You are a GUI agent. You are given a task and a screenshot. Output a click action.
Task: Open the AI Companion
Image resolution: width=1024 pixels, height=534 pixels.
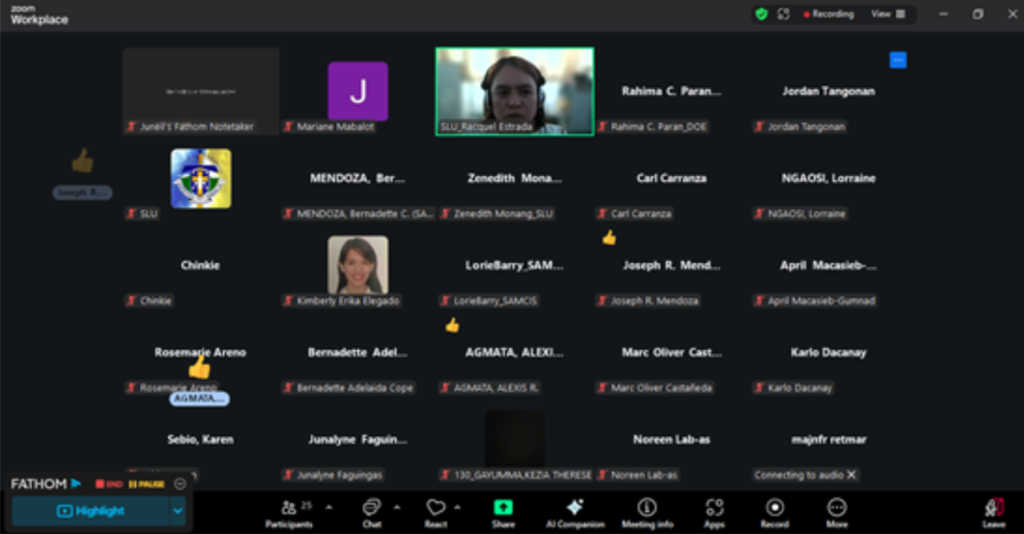574,511
